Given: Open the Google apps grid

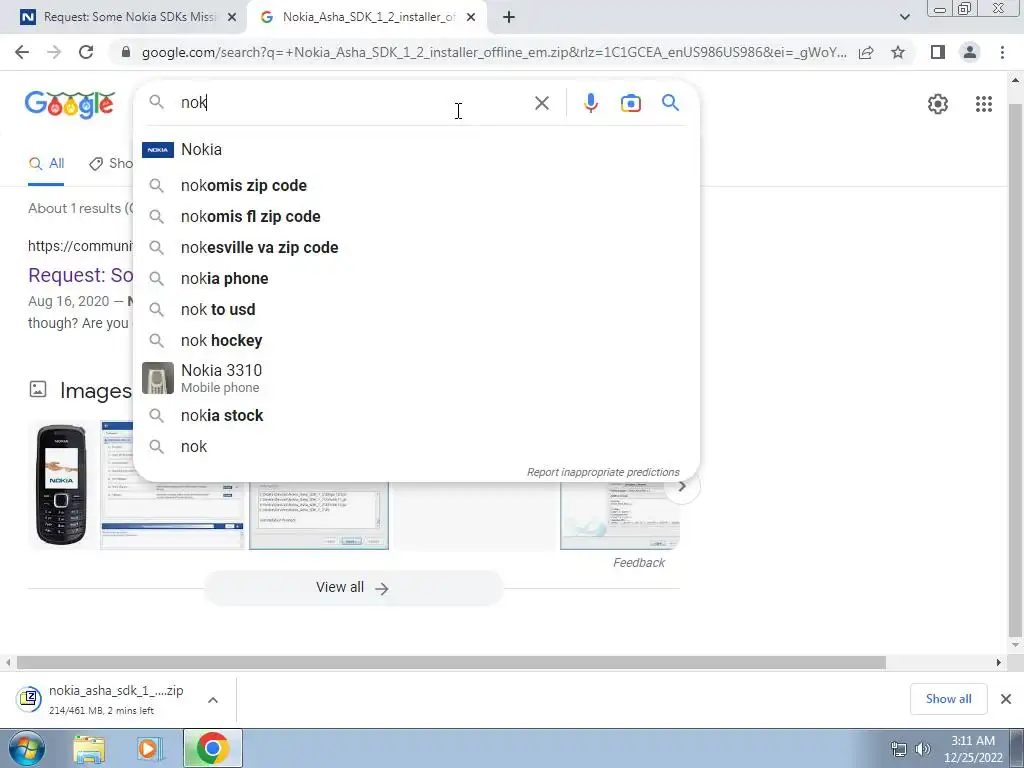Looking at the screenshot, I should point(984,104).
